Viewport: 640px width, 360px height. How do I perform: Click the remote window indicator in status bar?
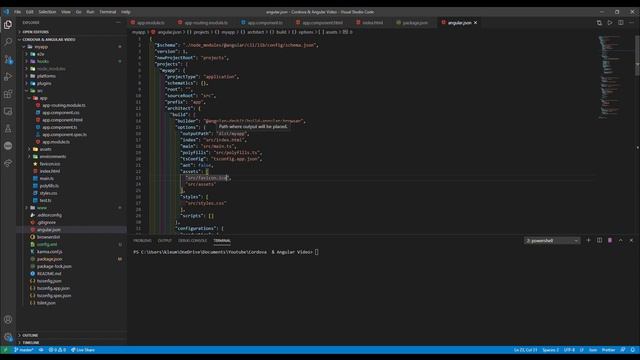point(5,350)
